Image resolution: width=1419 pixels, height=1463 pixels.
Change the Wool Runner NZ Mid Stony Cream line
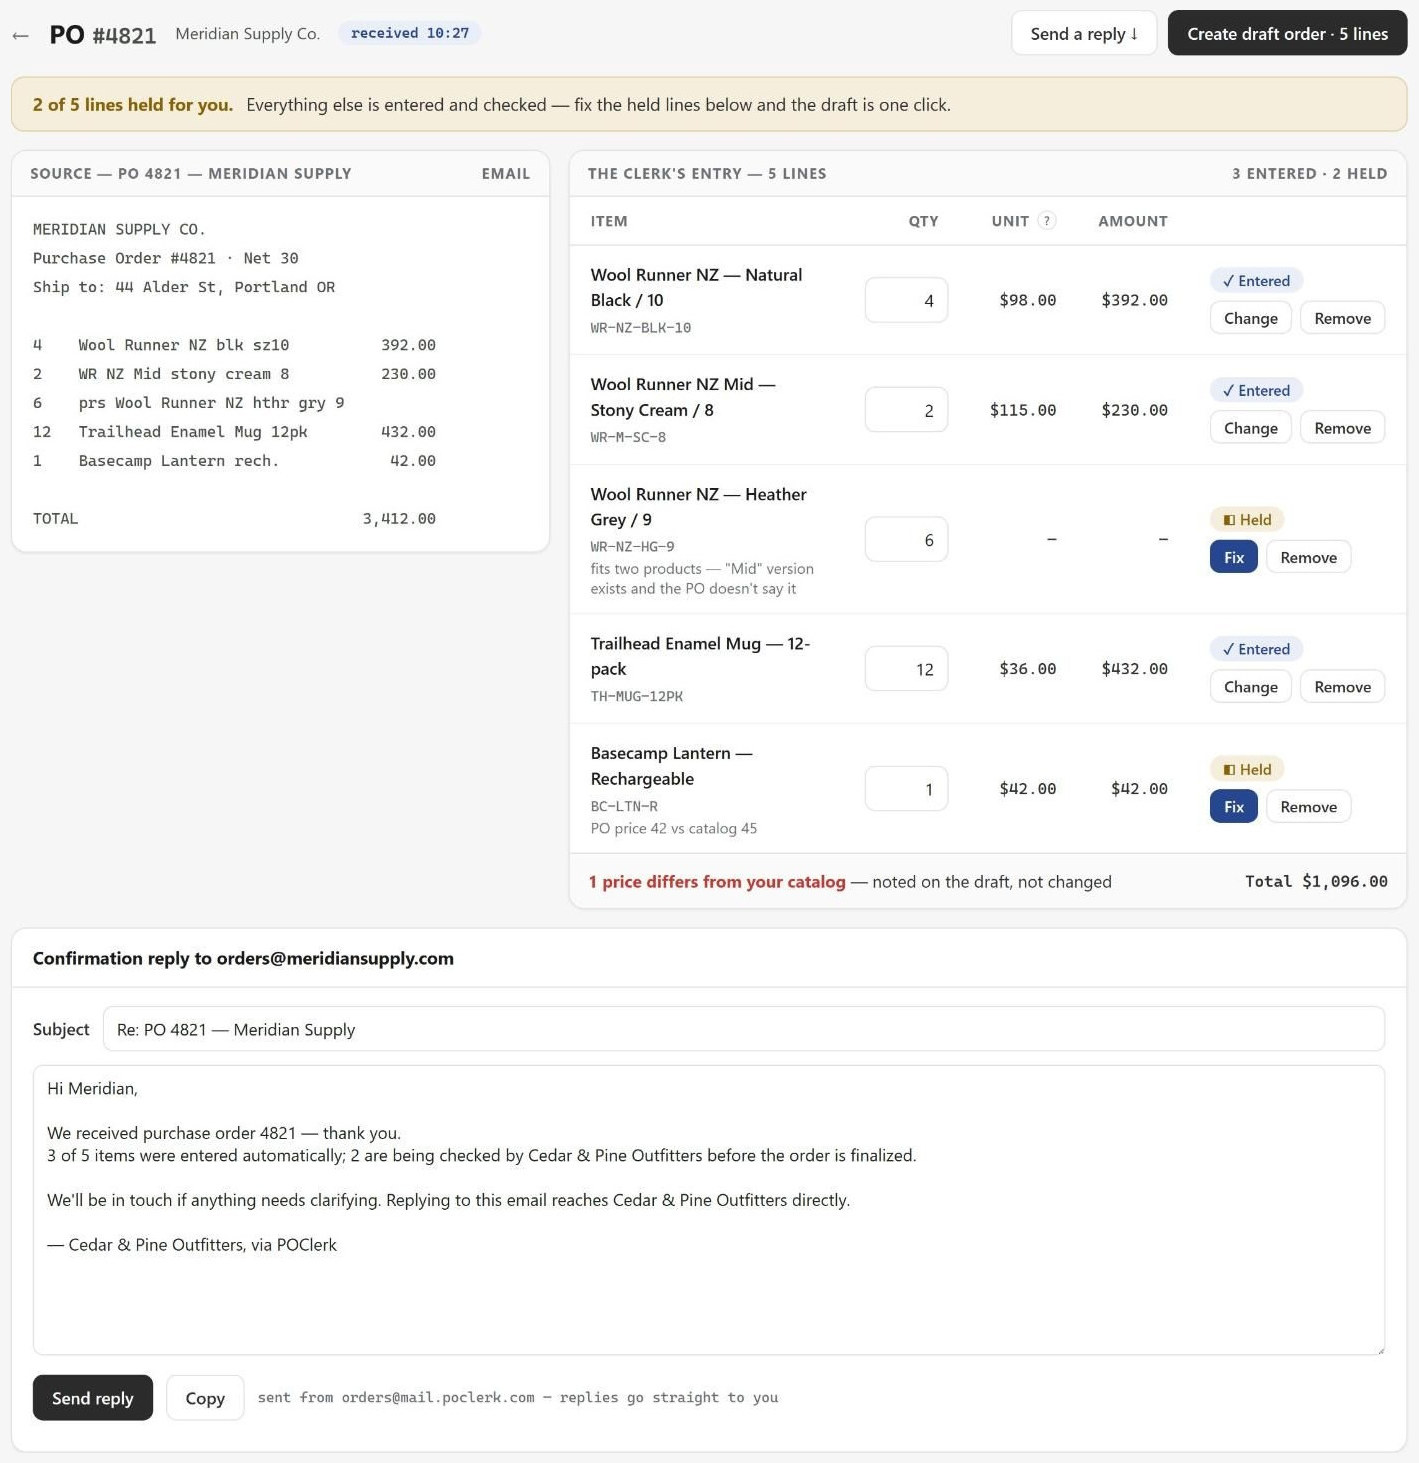click(1250, 428)
